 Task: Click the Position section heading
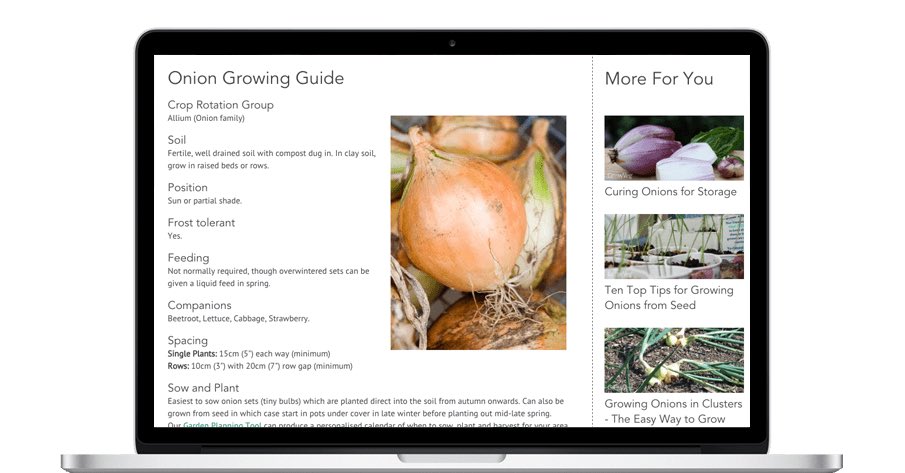pyautogui.click(x=188, y=187)
